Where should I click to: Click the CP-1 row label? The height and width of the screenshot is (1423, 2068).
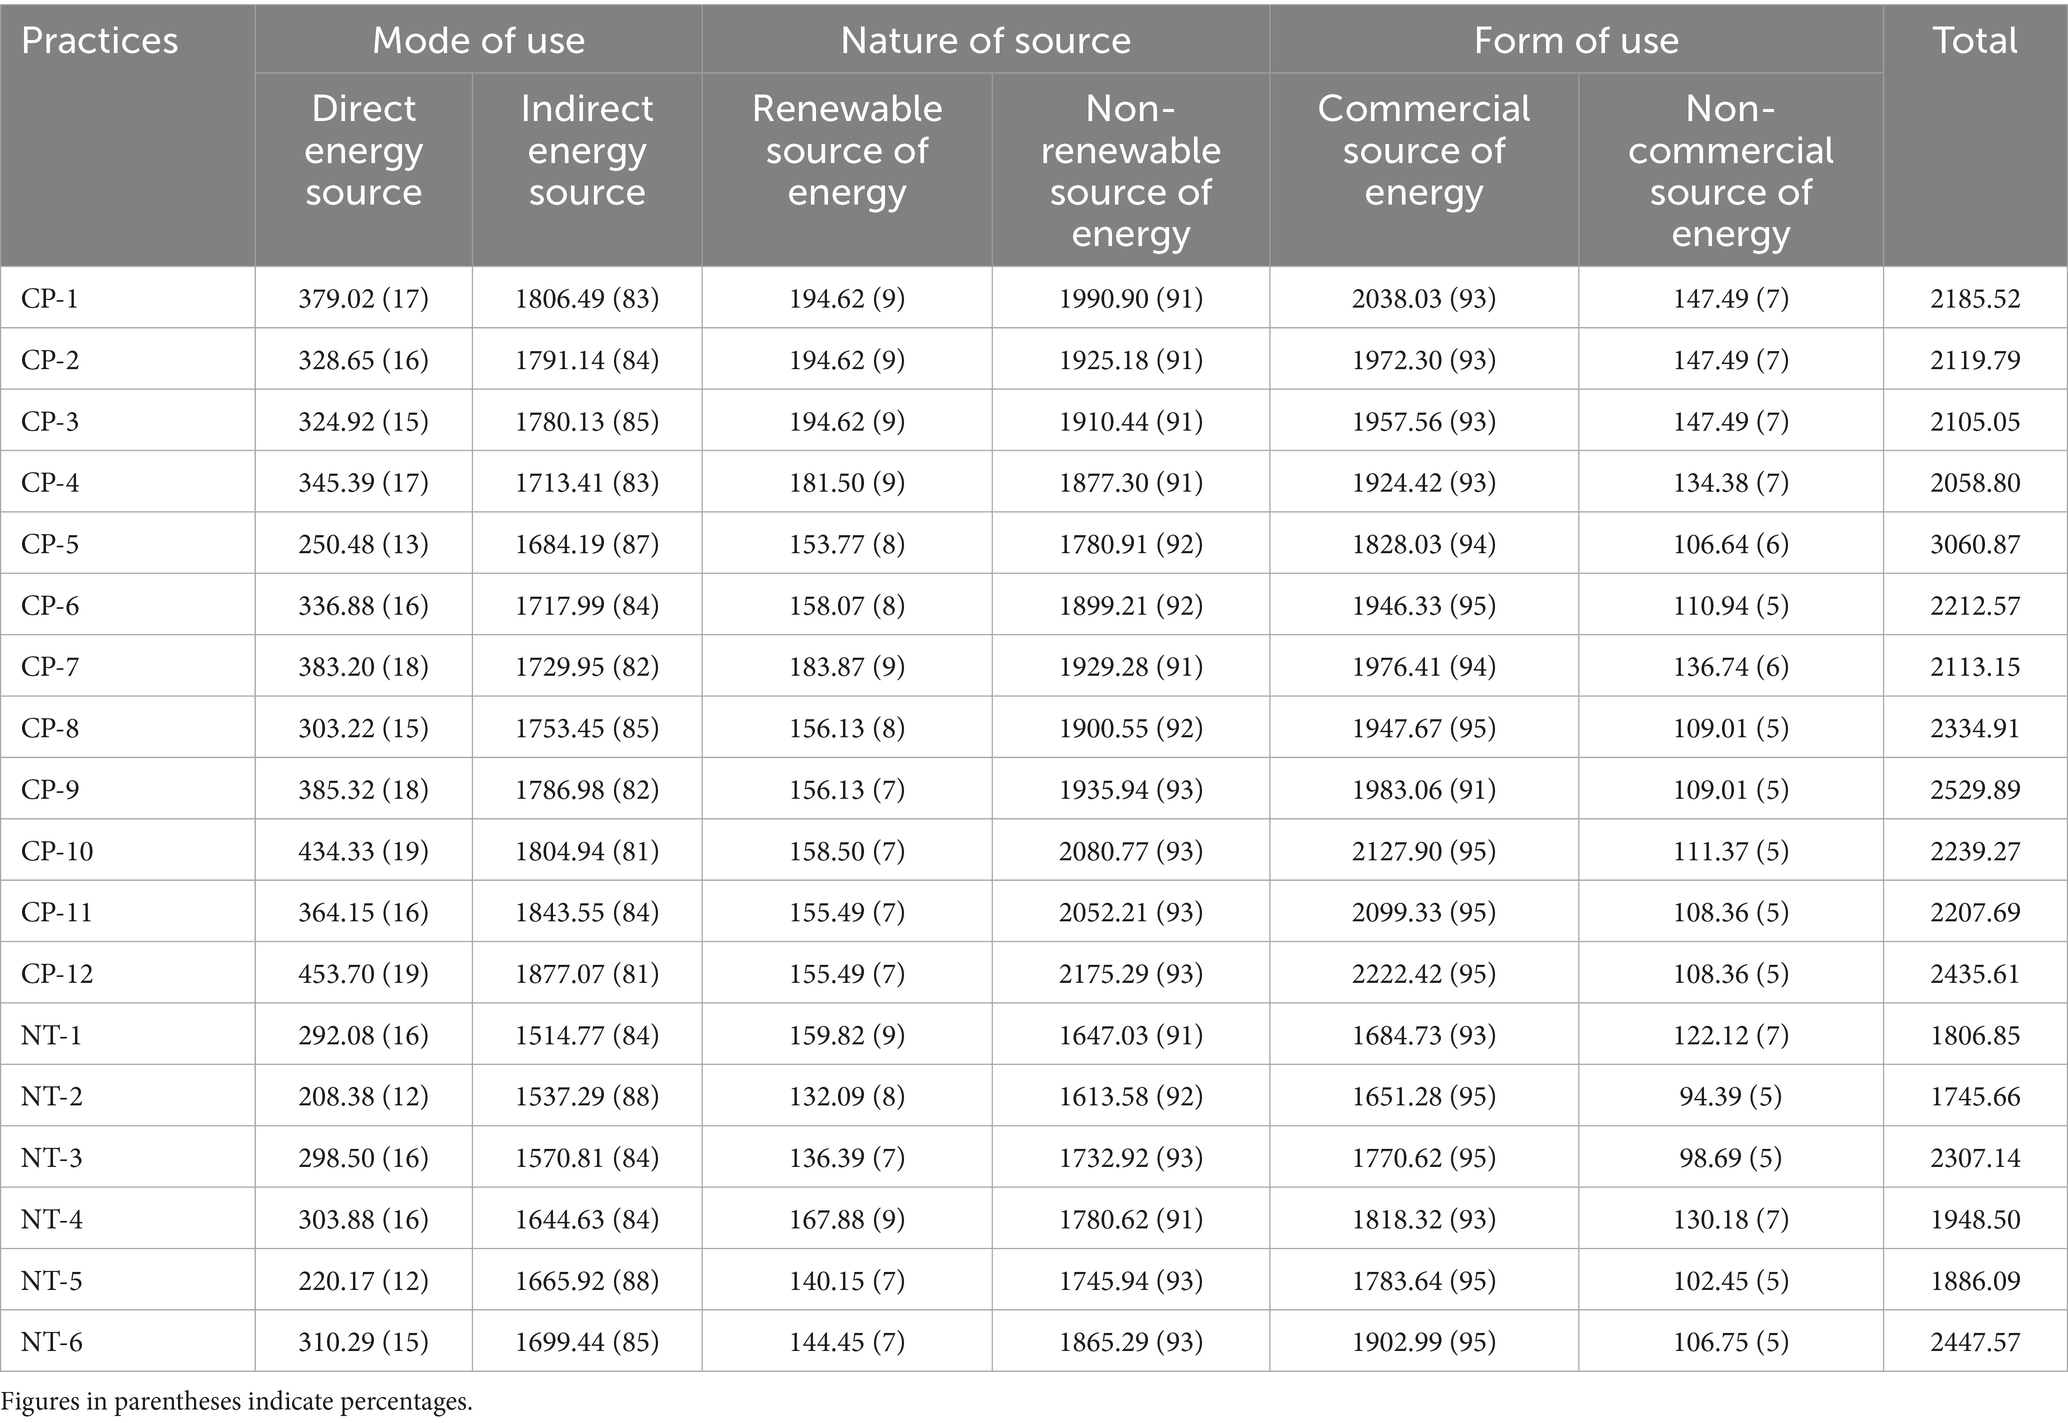(x=50, y=298)
